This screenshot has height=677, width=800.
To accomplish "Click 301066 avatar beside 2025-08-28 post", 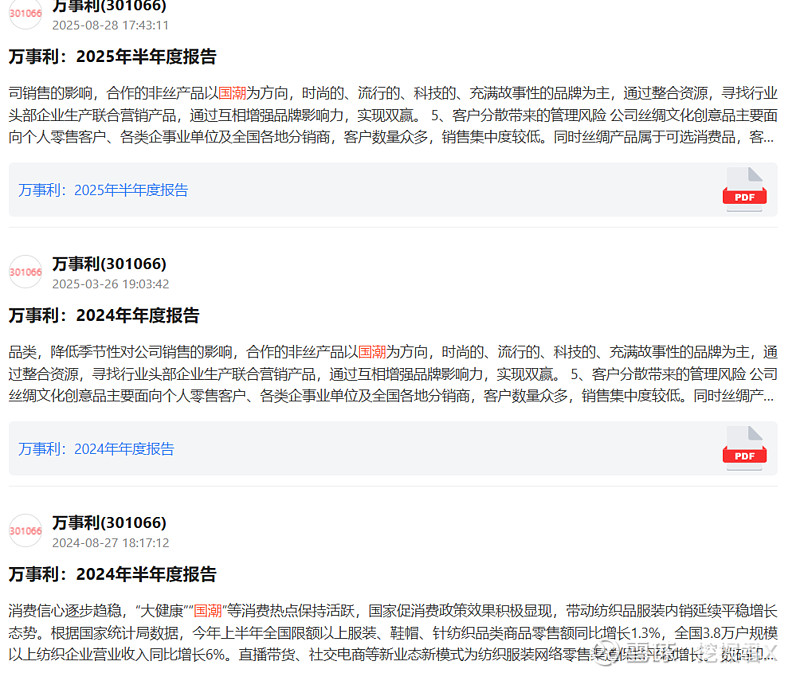I will pos(26,13).
